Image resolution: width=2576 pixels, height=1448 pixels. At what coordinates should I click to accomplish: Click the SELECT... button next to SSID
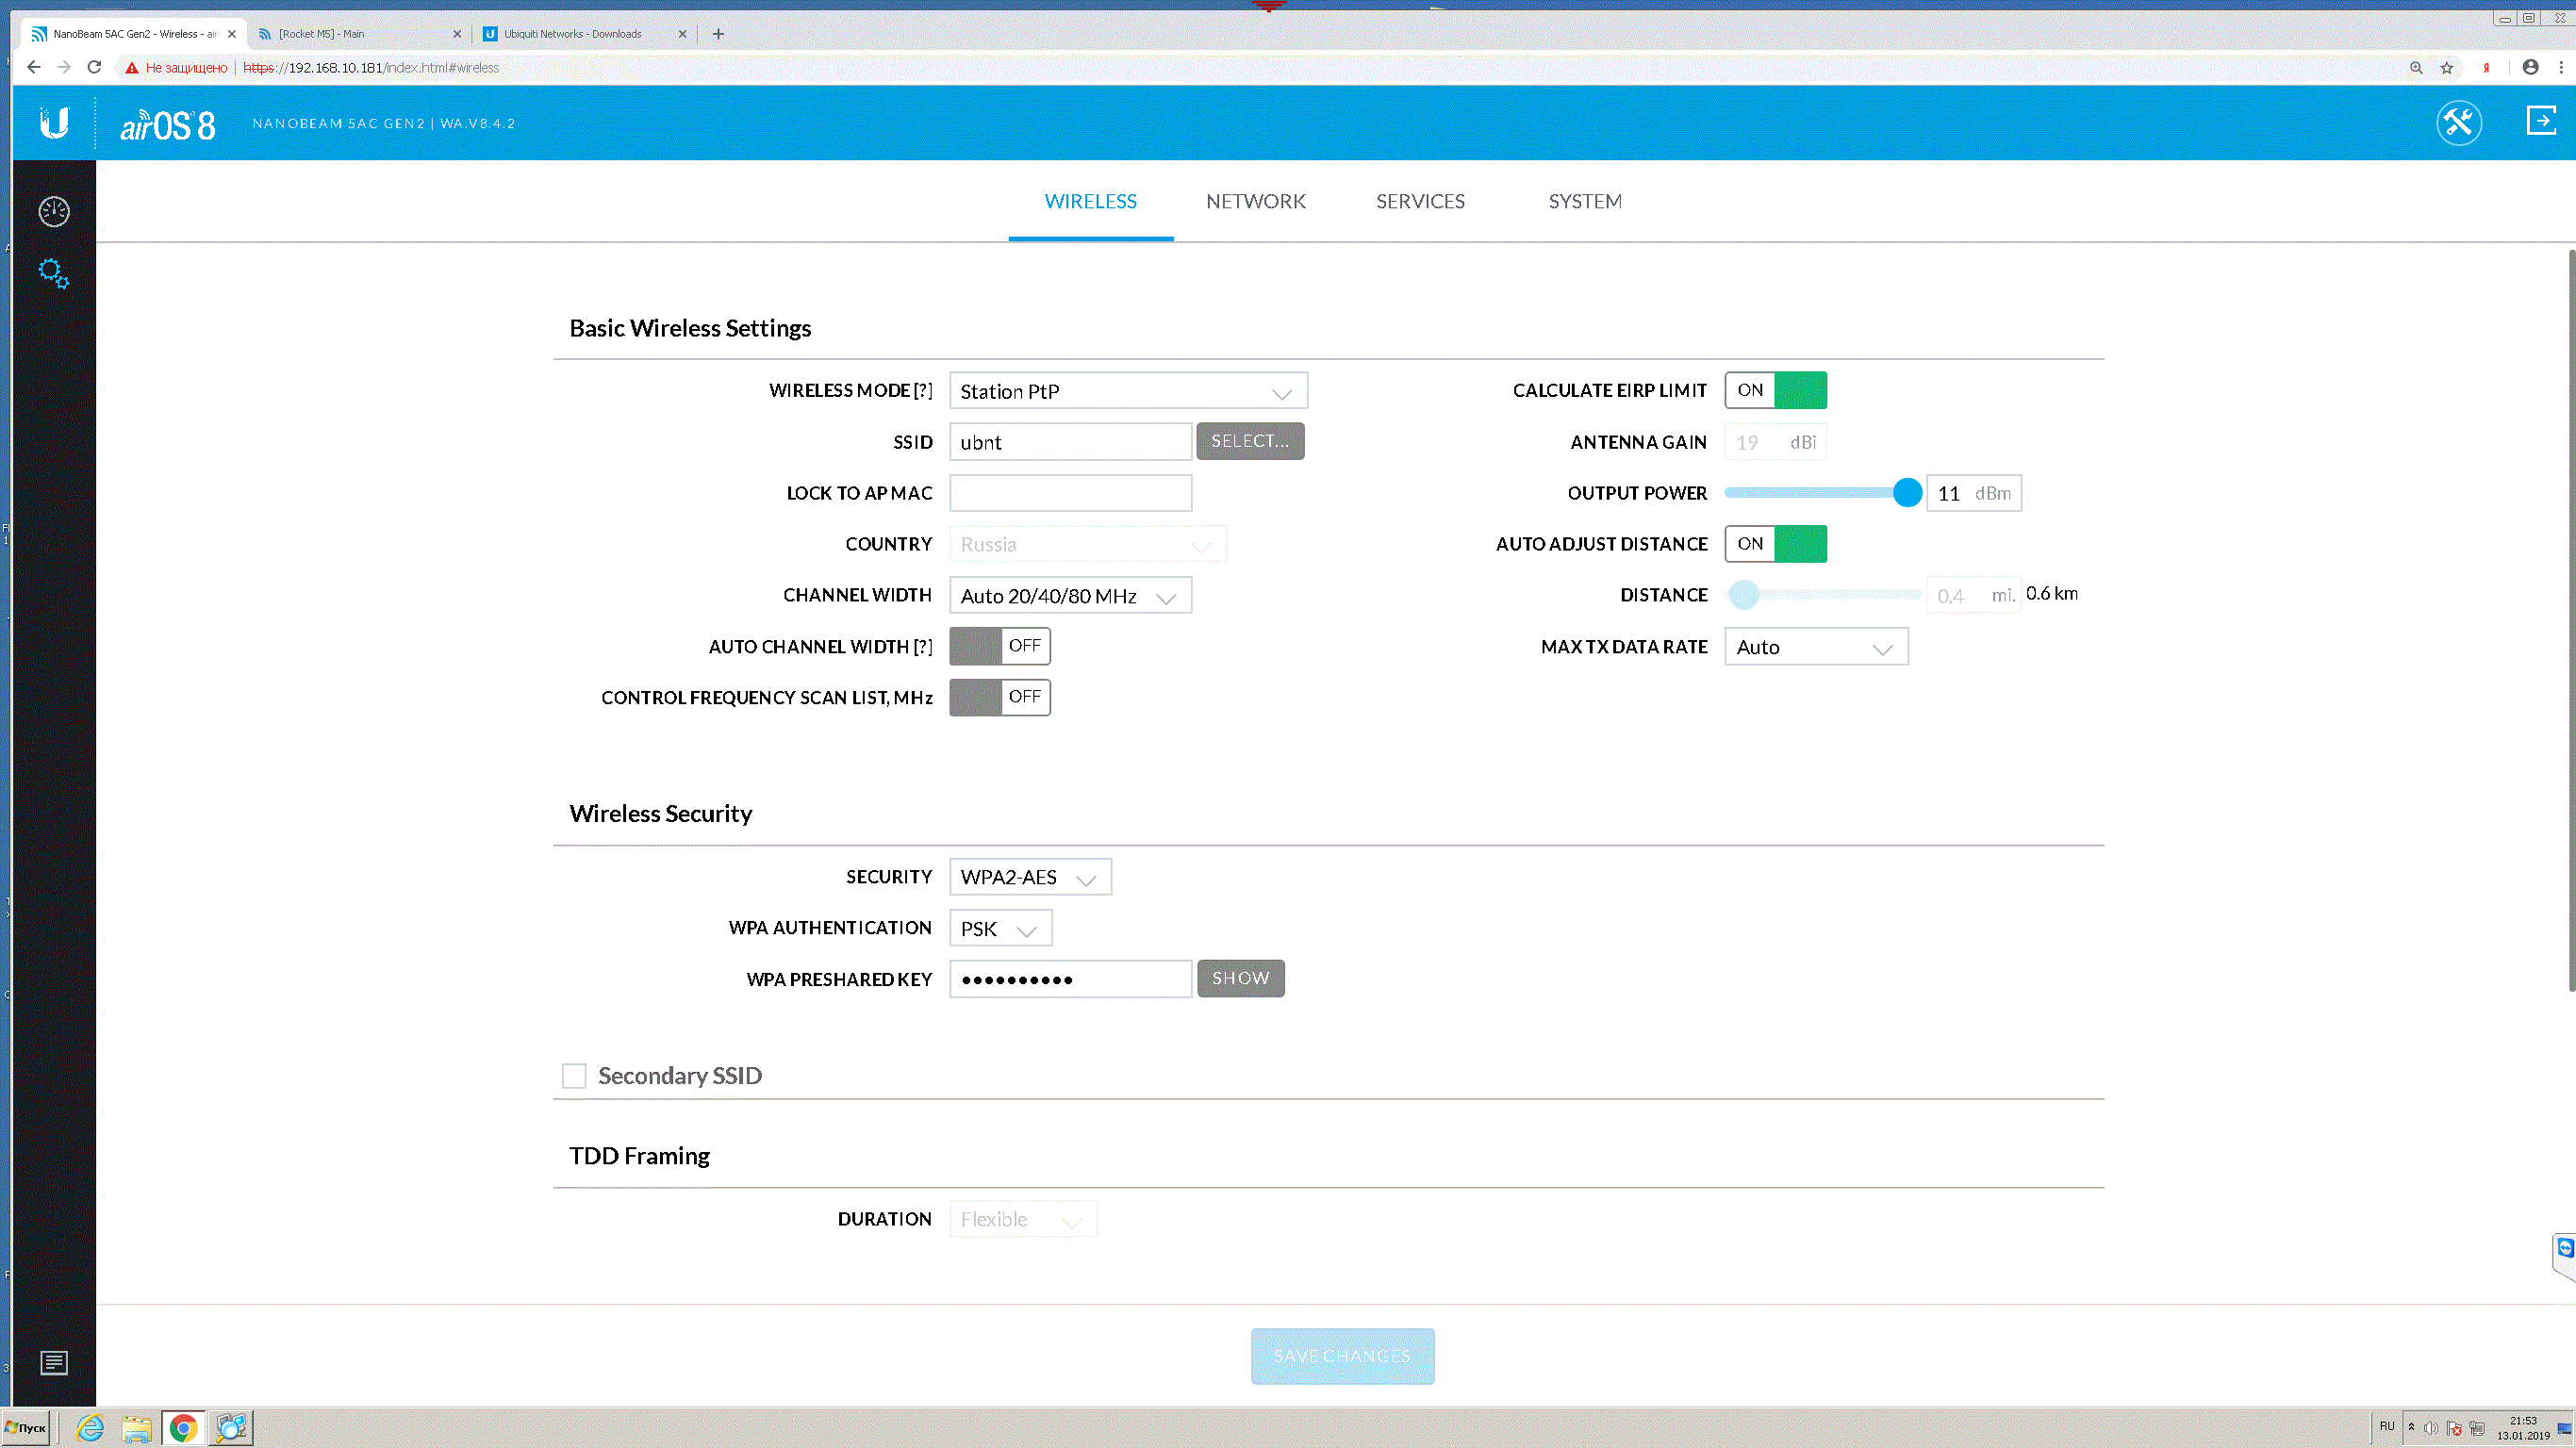click(x=1249, y=441)
